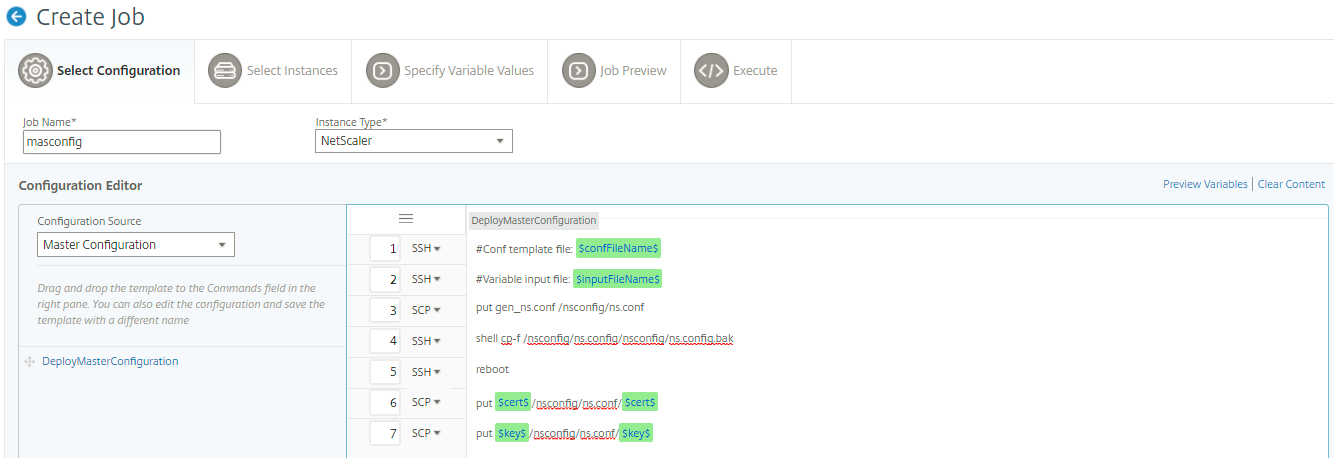The height and width of the screenshot is (458, 1334).
Task: Open the Instance Type NetScaler dropdown
Action: (x=414, y=141)
